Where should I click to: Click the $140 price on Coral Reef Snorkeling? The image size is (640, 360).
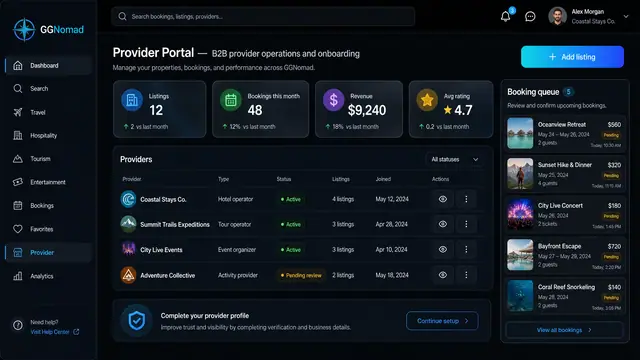tap(614, 287)
